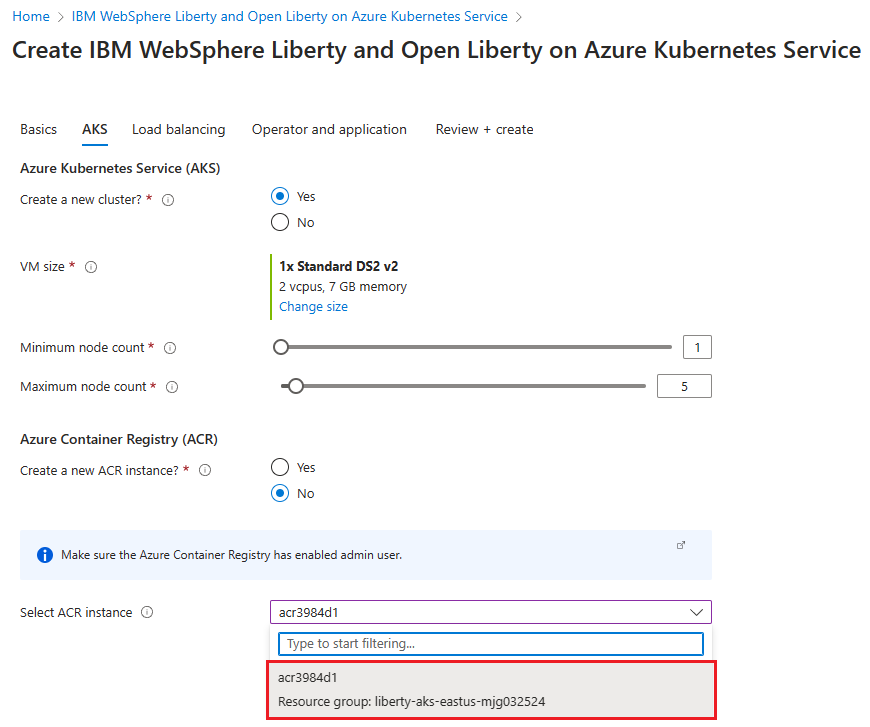
Task: Pick acr3984d1 option from dropdown list
Action: point(491,689)
